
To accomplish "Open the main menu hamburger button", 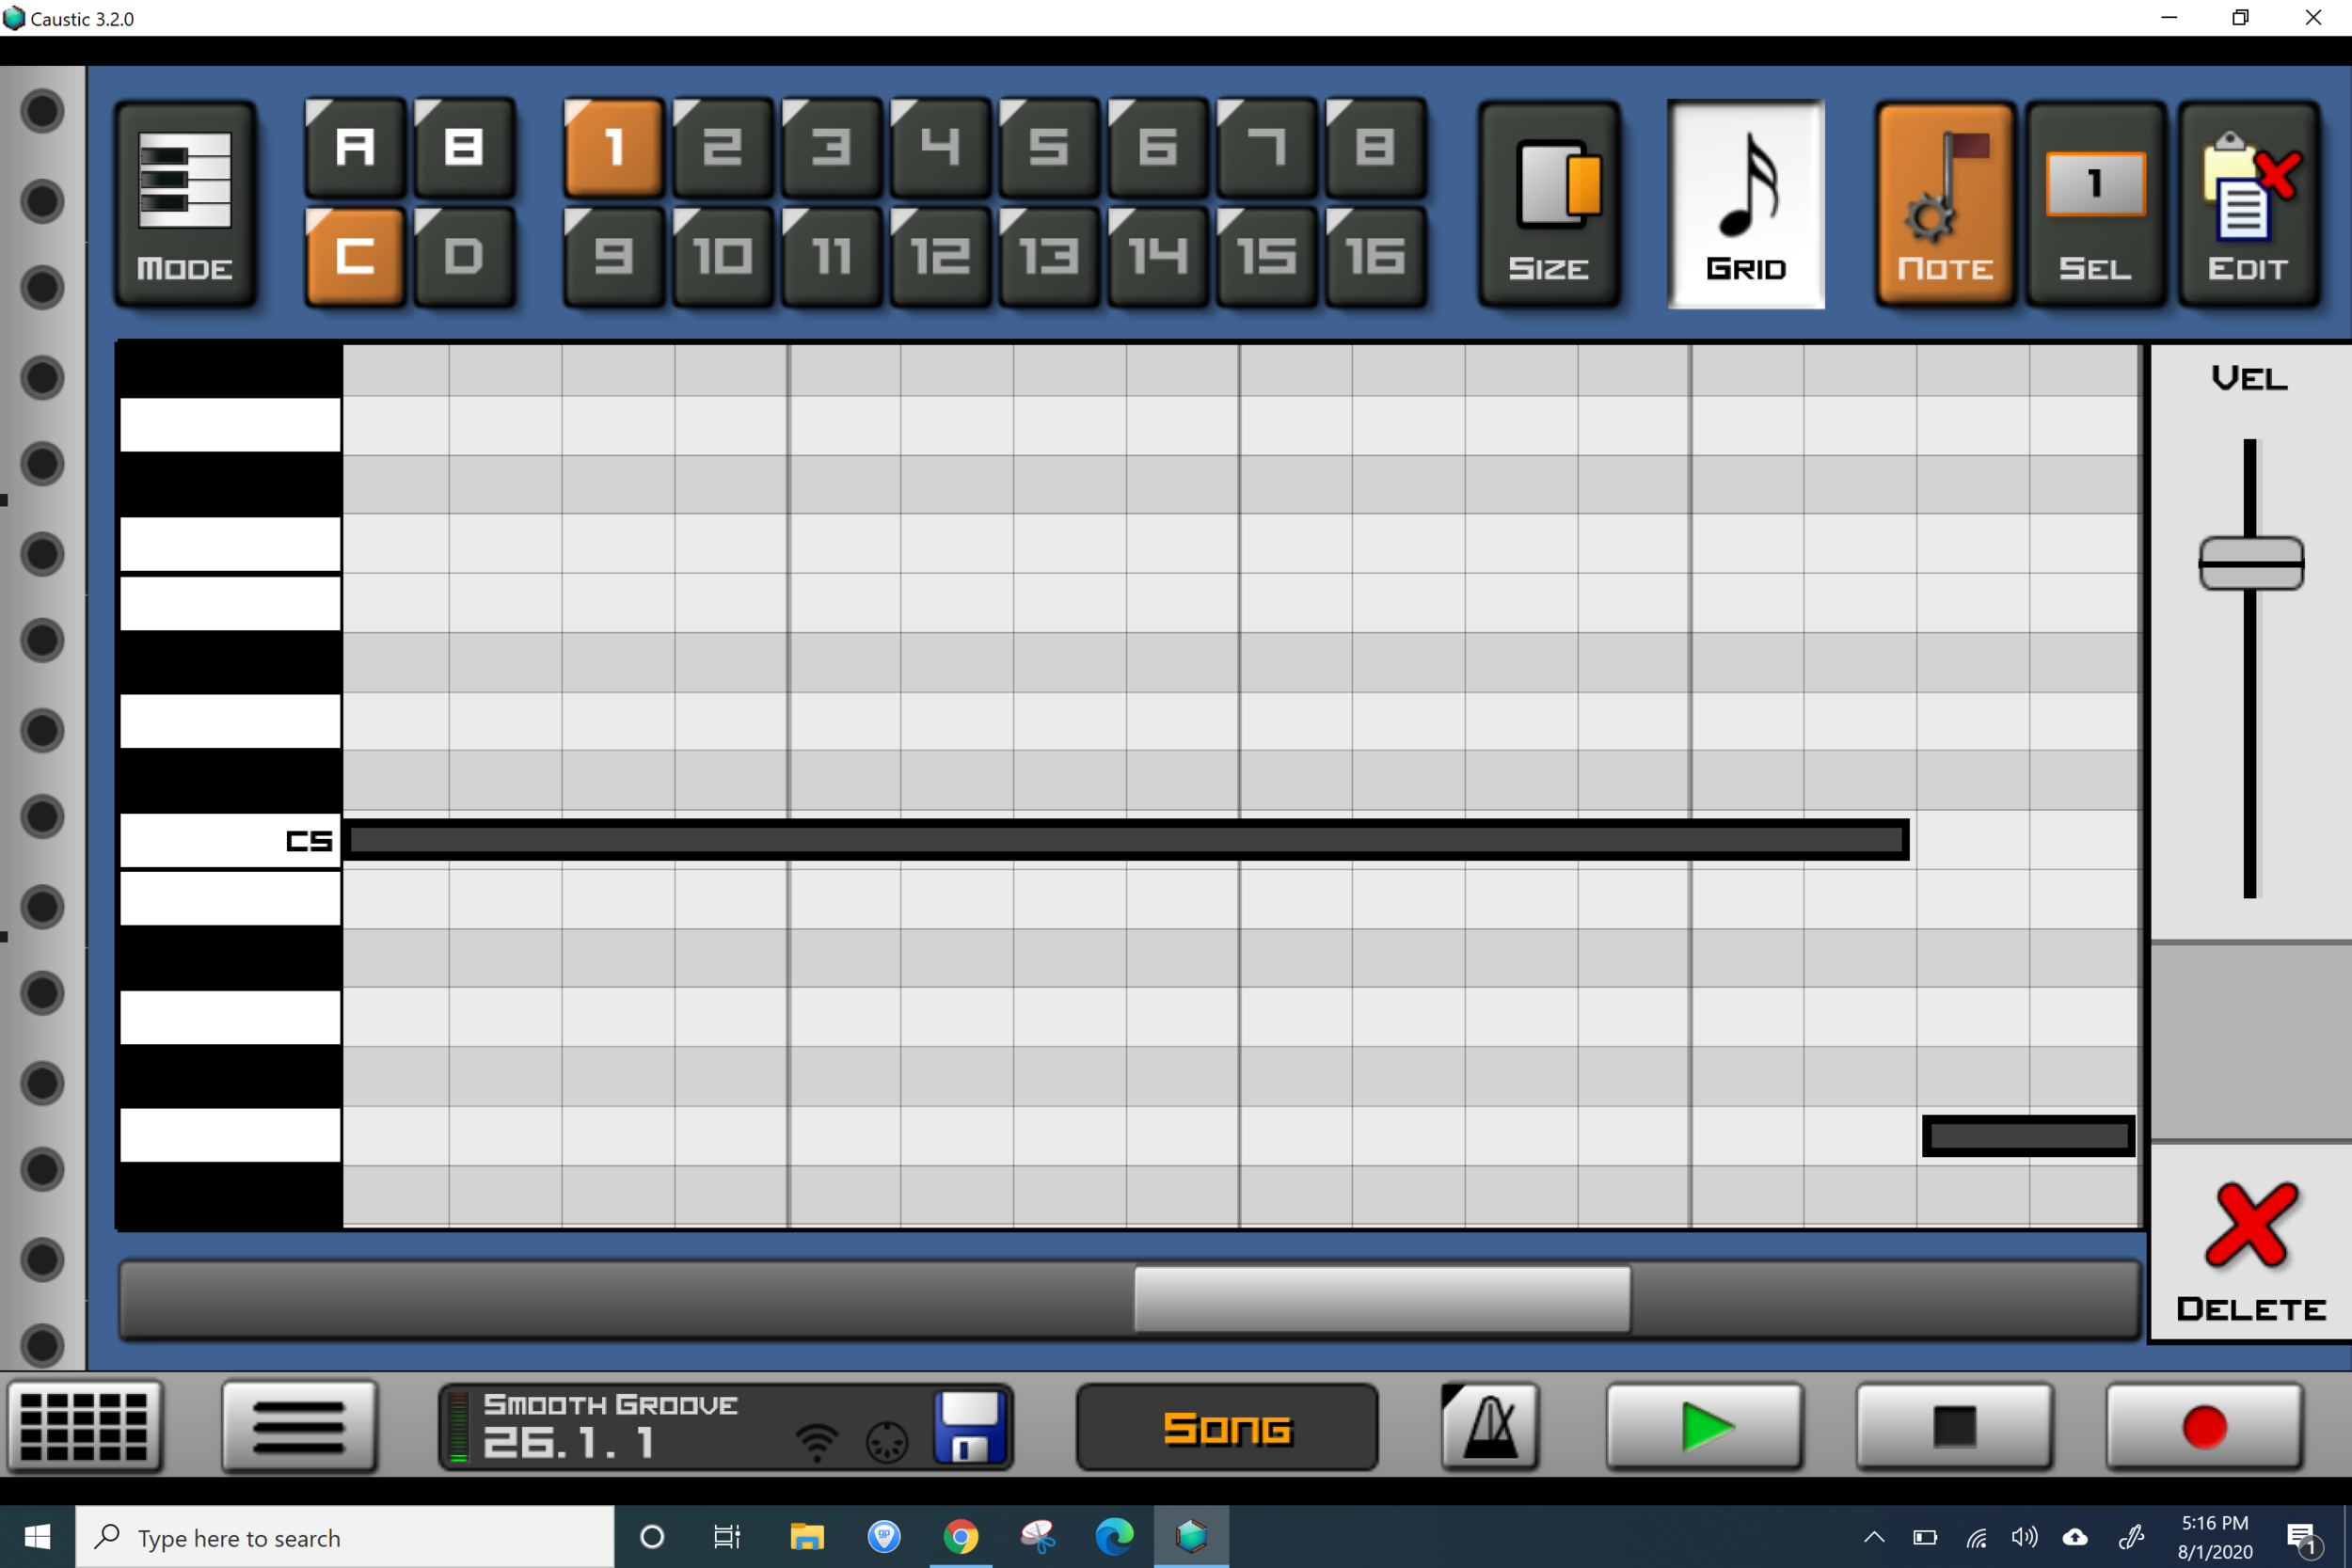I will click(299, 1426).
